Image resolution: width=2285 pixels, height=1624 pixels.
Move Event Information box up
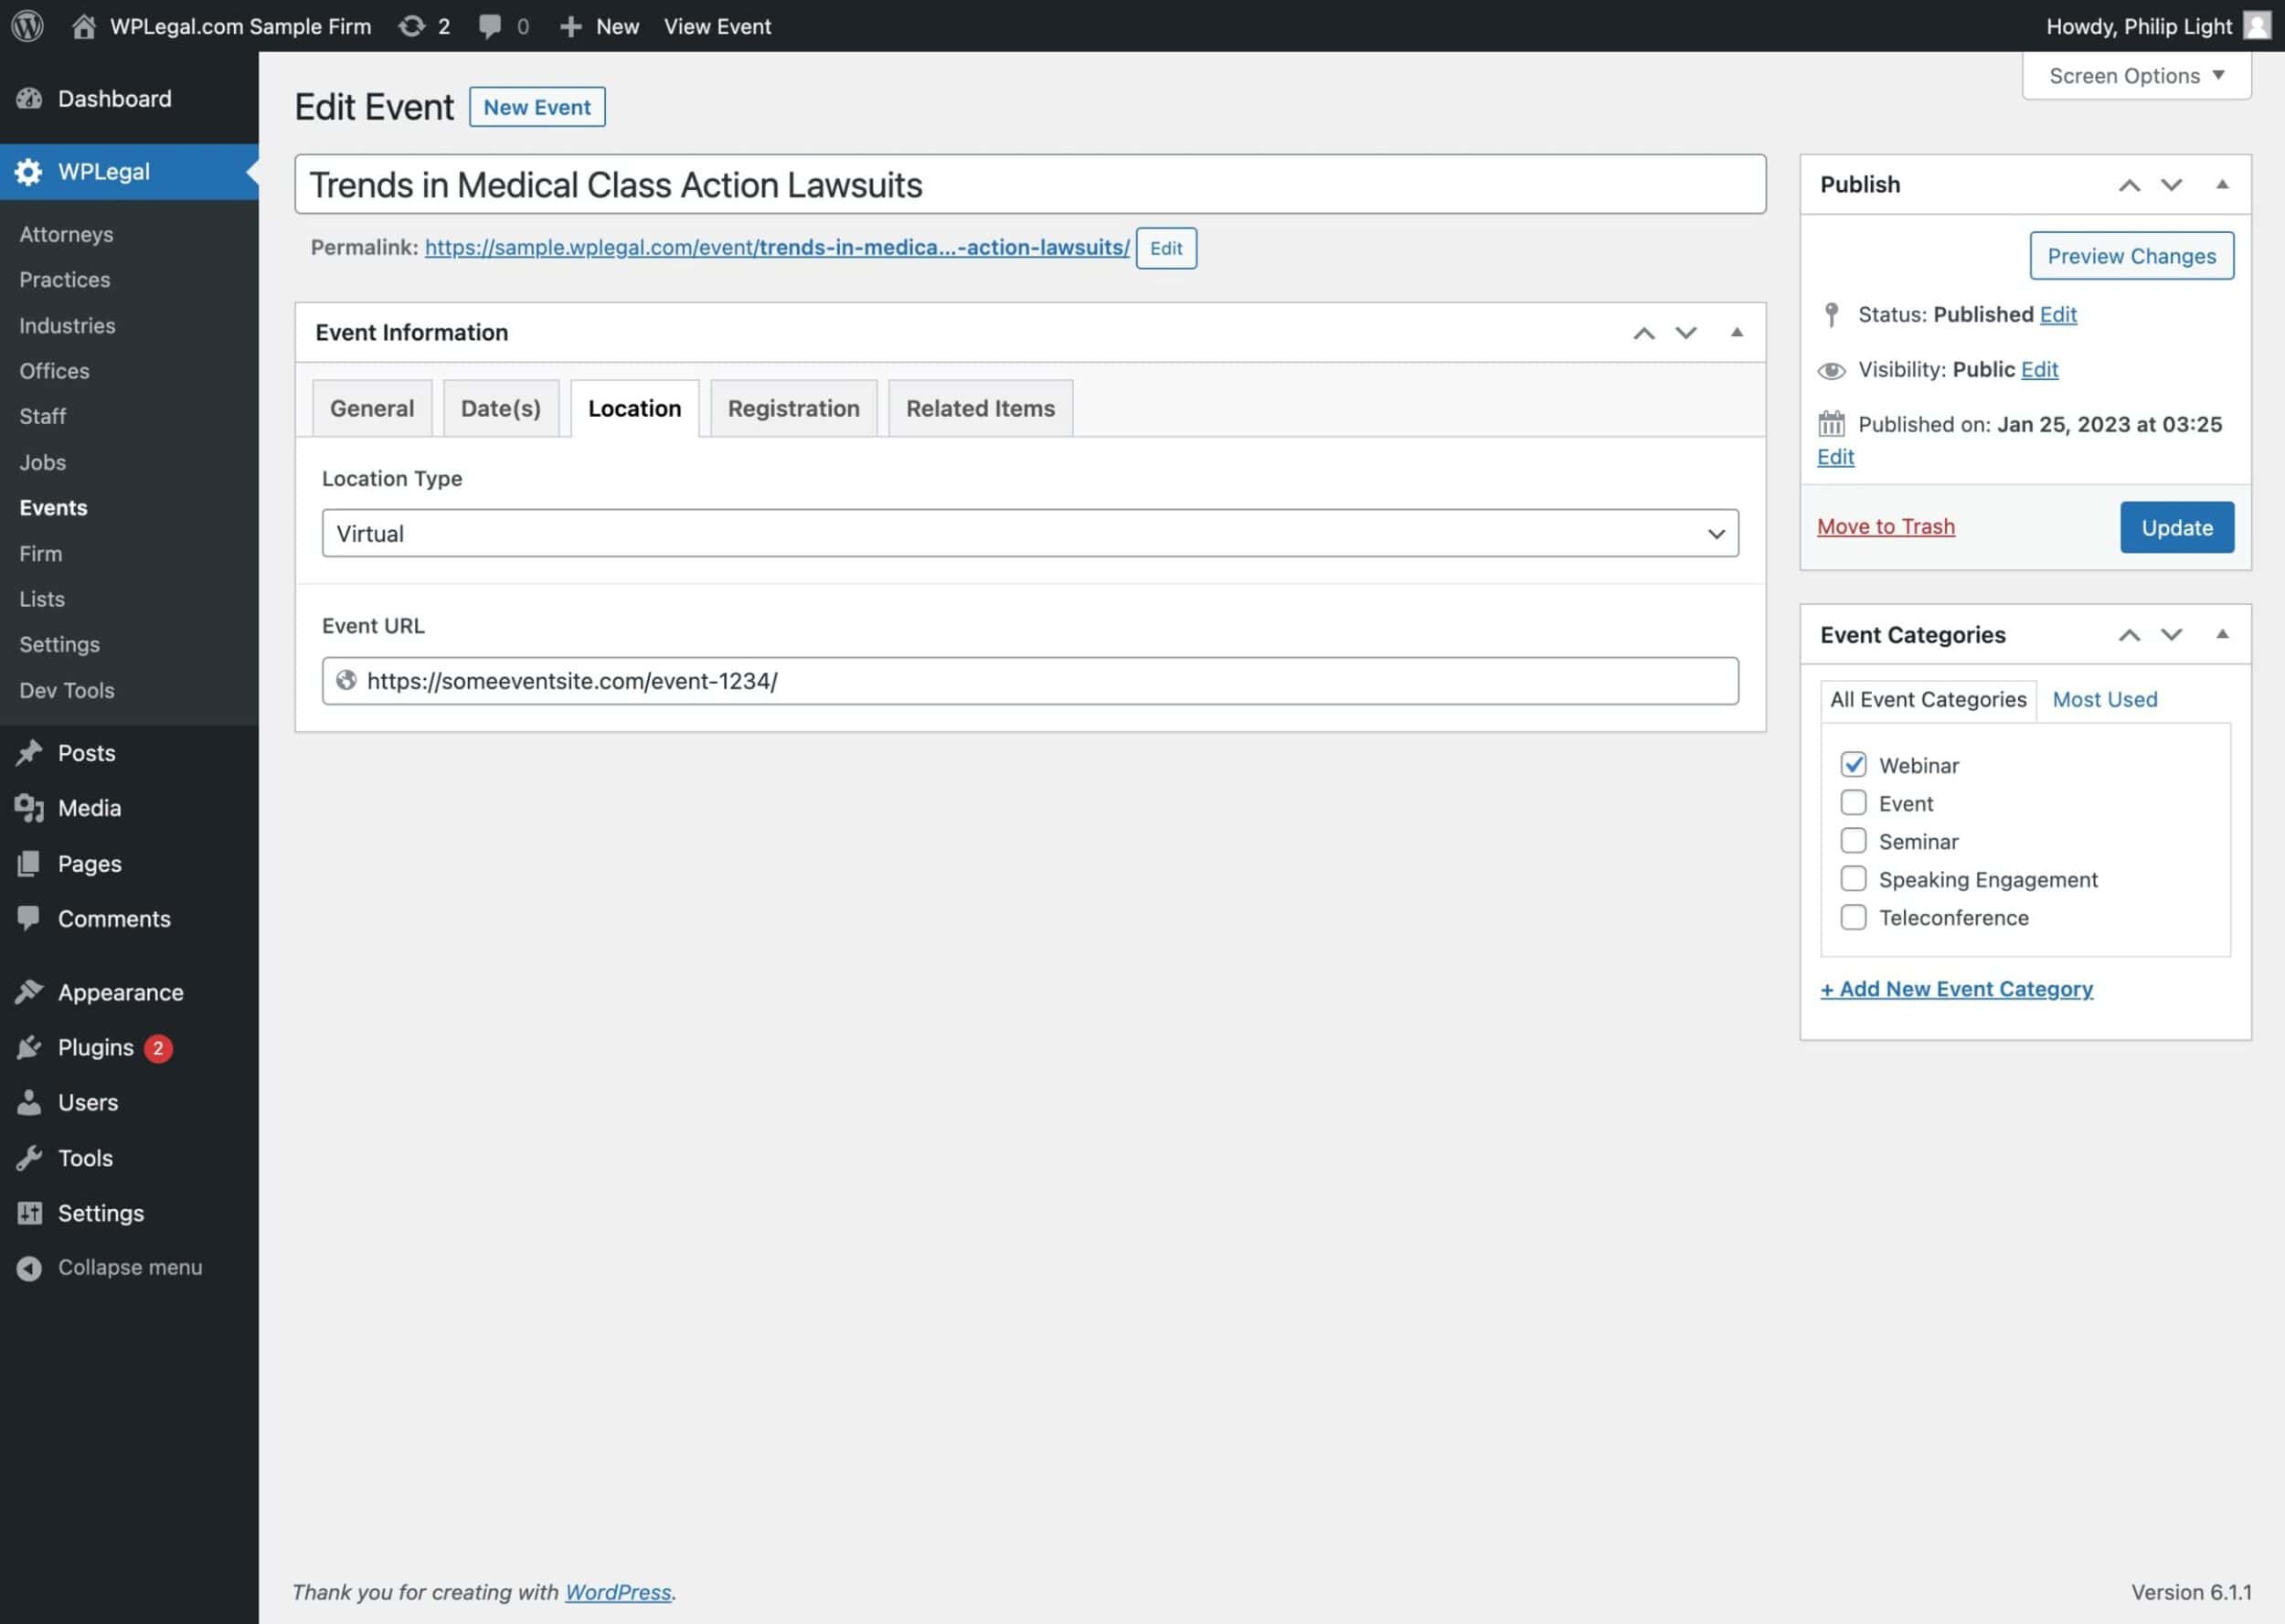point(1643,333)
